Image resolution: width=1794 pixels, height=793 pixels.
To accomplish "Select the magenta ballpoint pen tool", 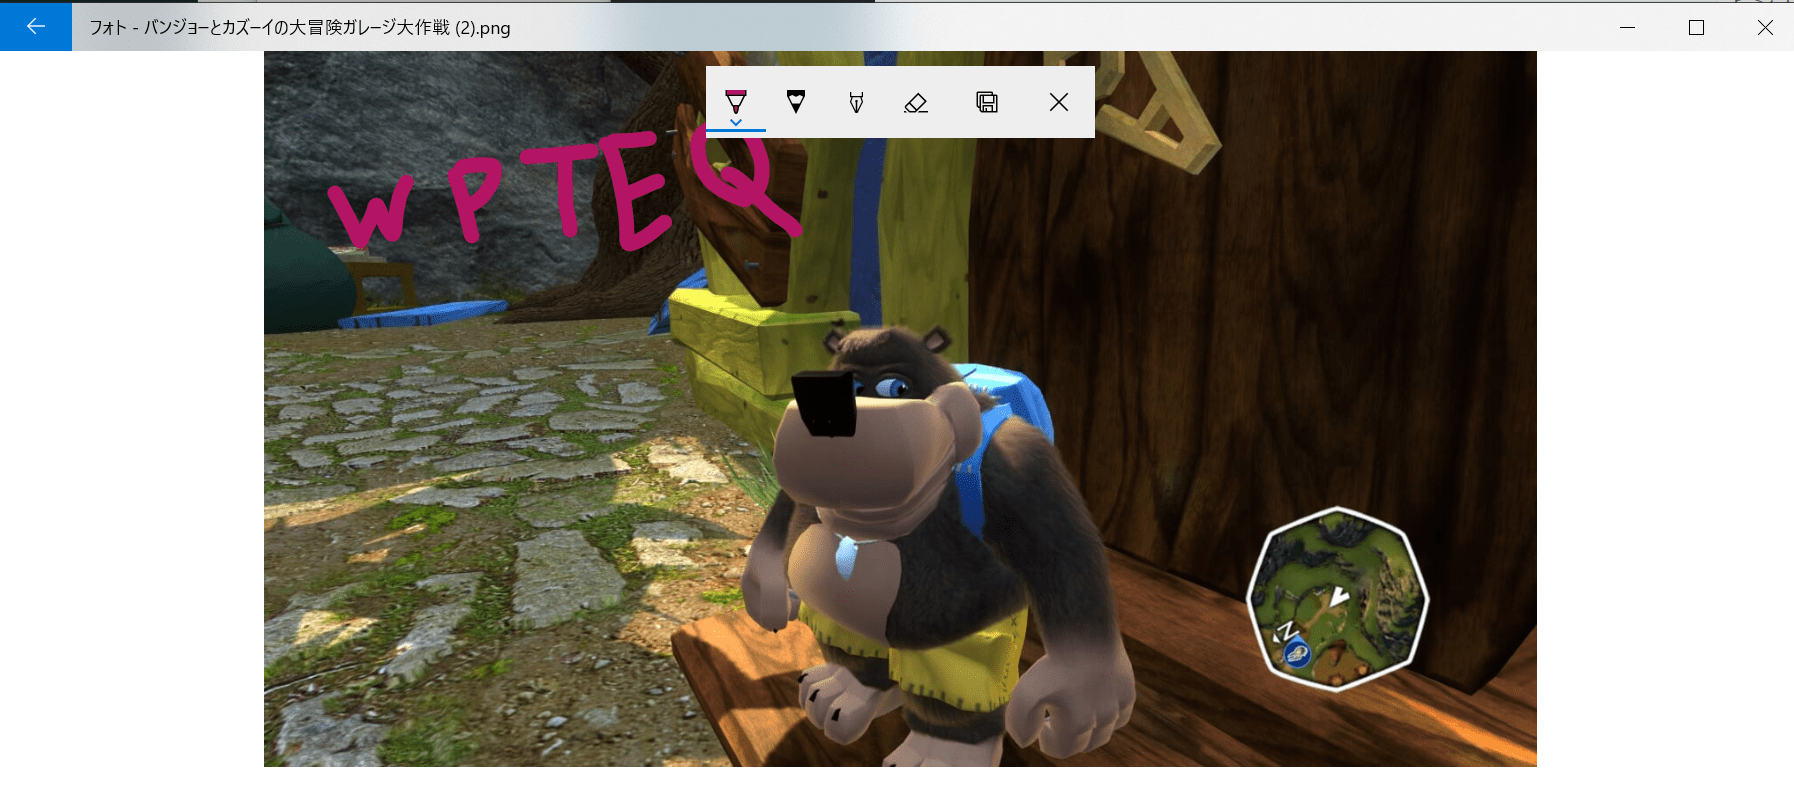I will point(736,101).
